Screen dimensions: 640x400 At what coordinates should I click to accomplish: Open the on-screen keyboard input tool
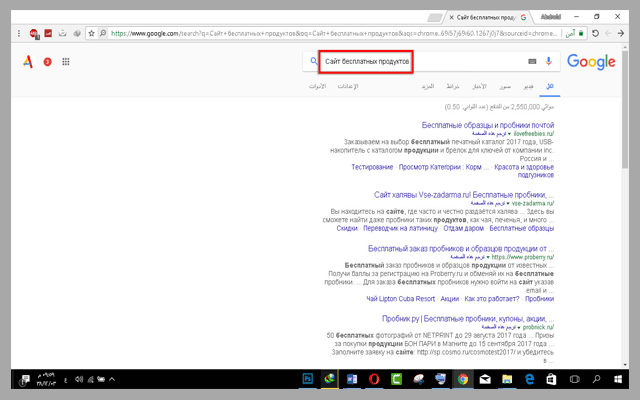click(x=531, y=62)
